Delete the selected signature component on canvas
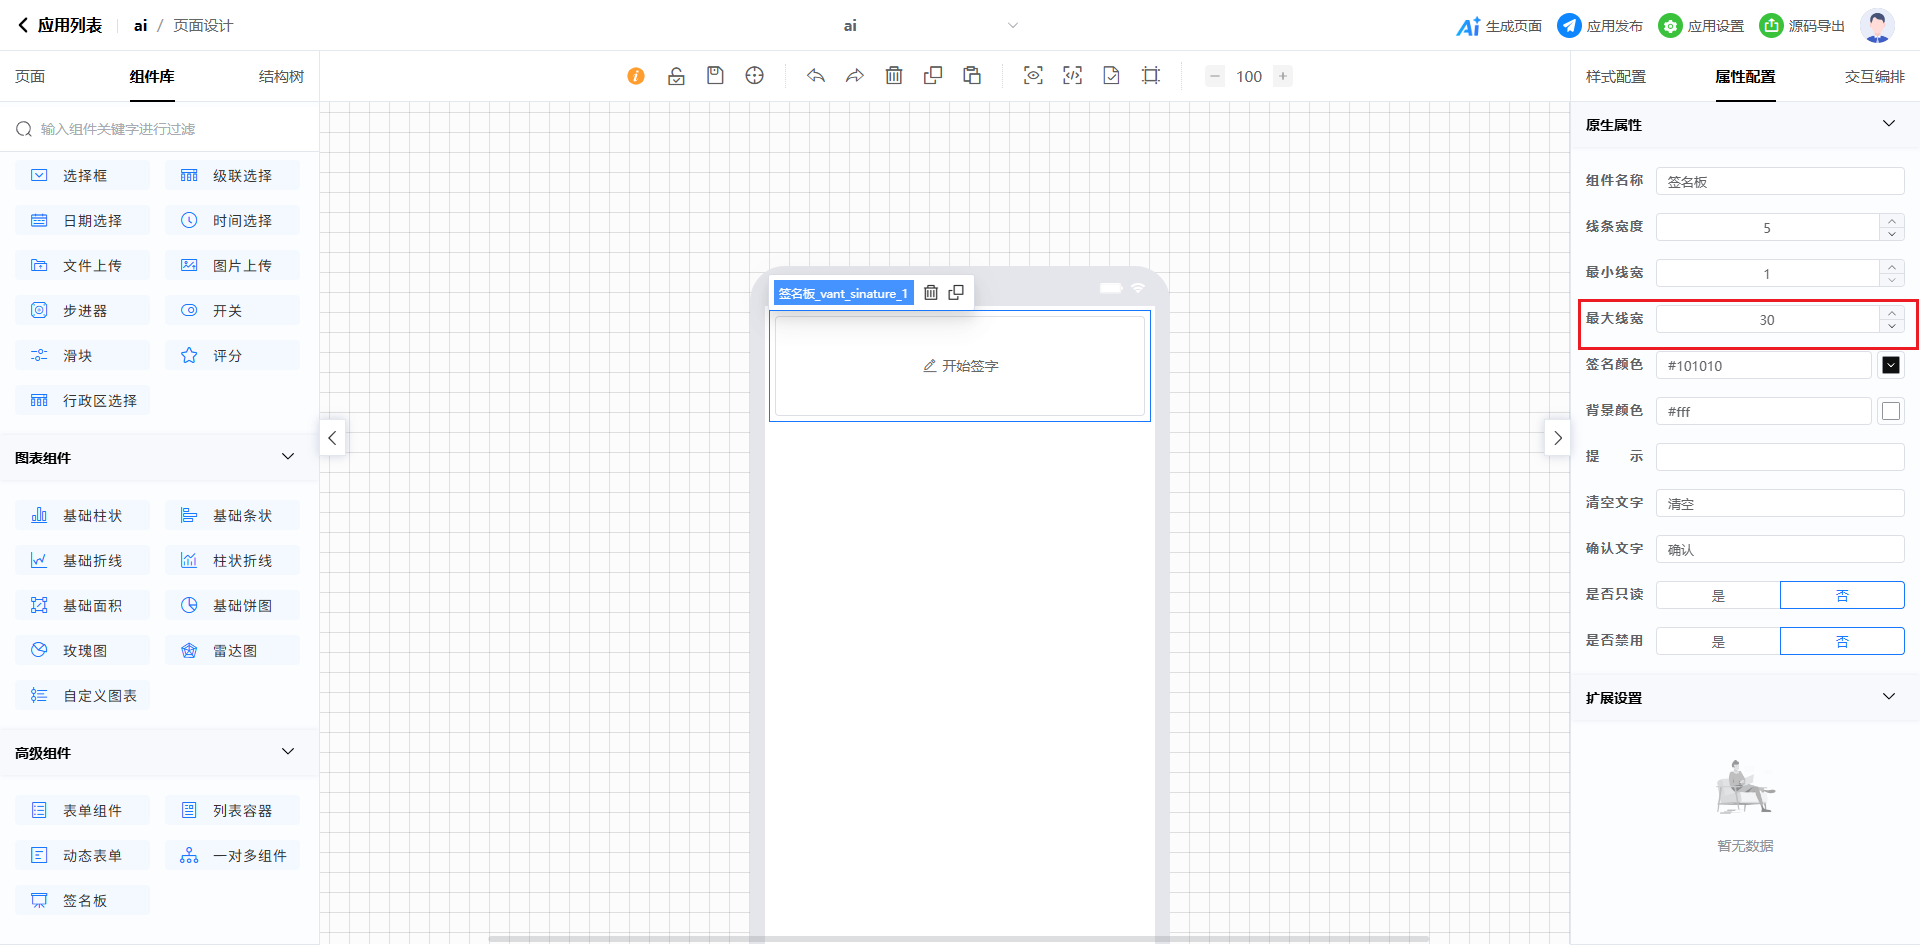 point(931,293)
